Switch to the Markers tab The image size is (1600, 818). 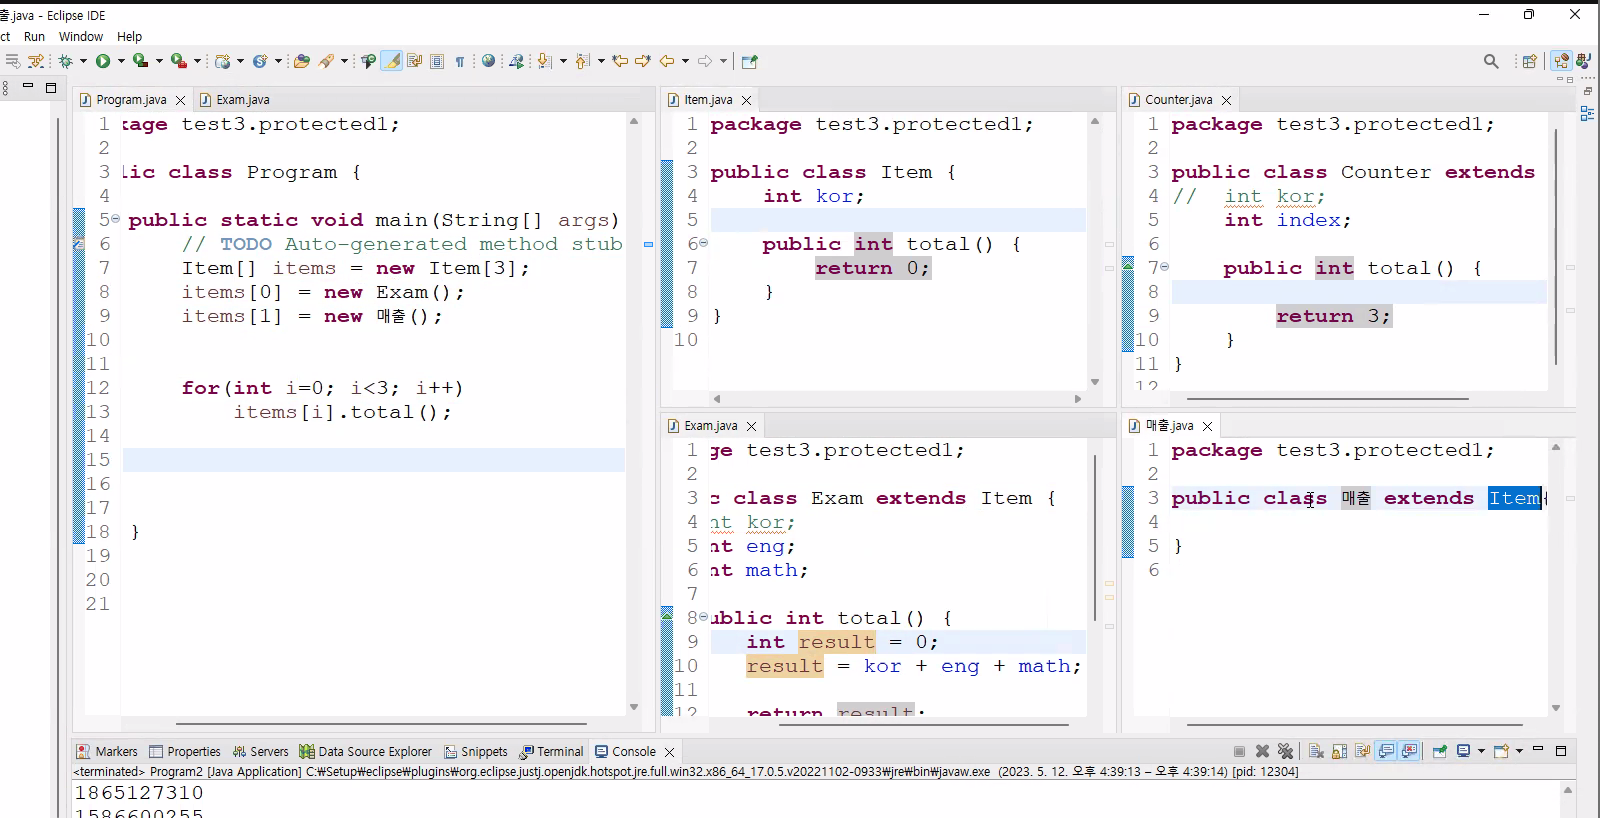tap(107, 752)
